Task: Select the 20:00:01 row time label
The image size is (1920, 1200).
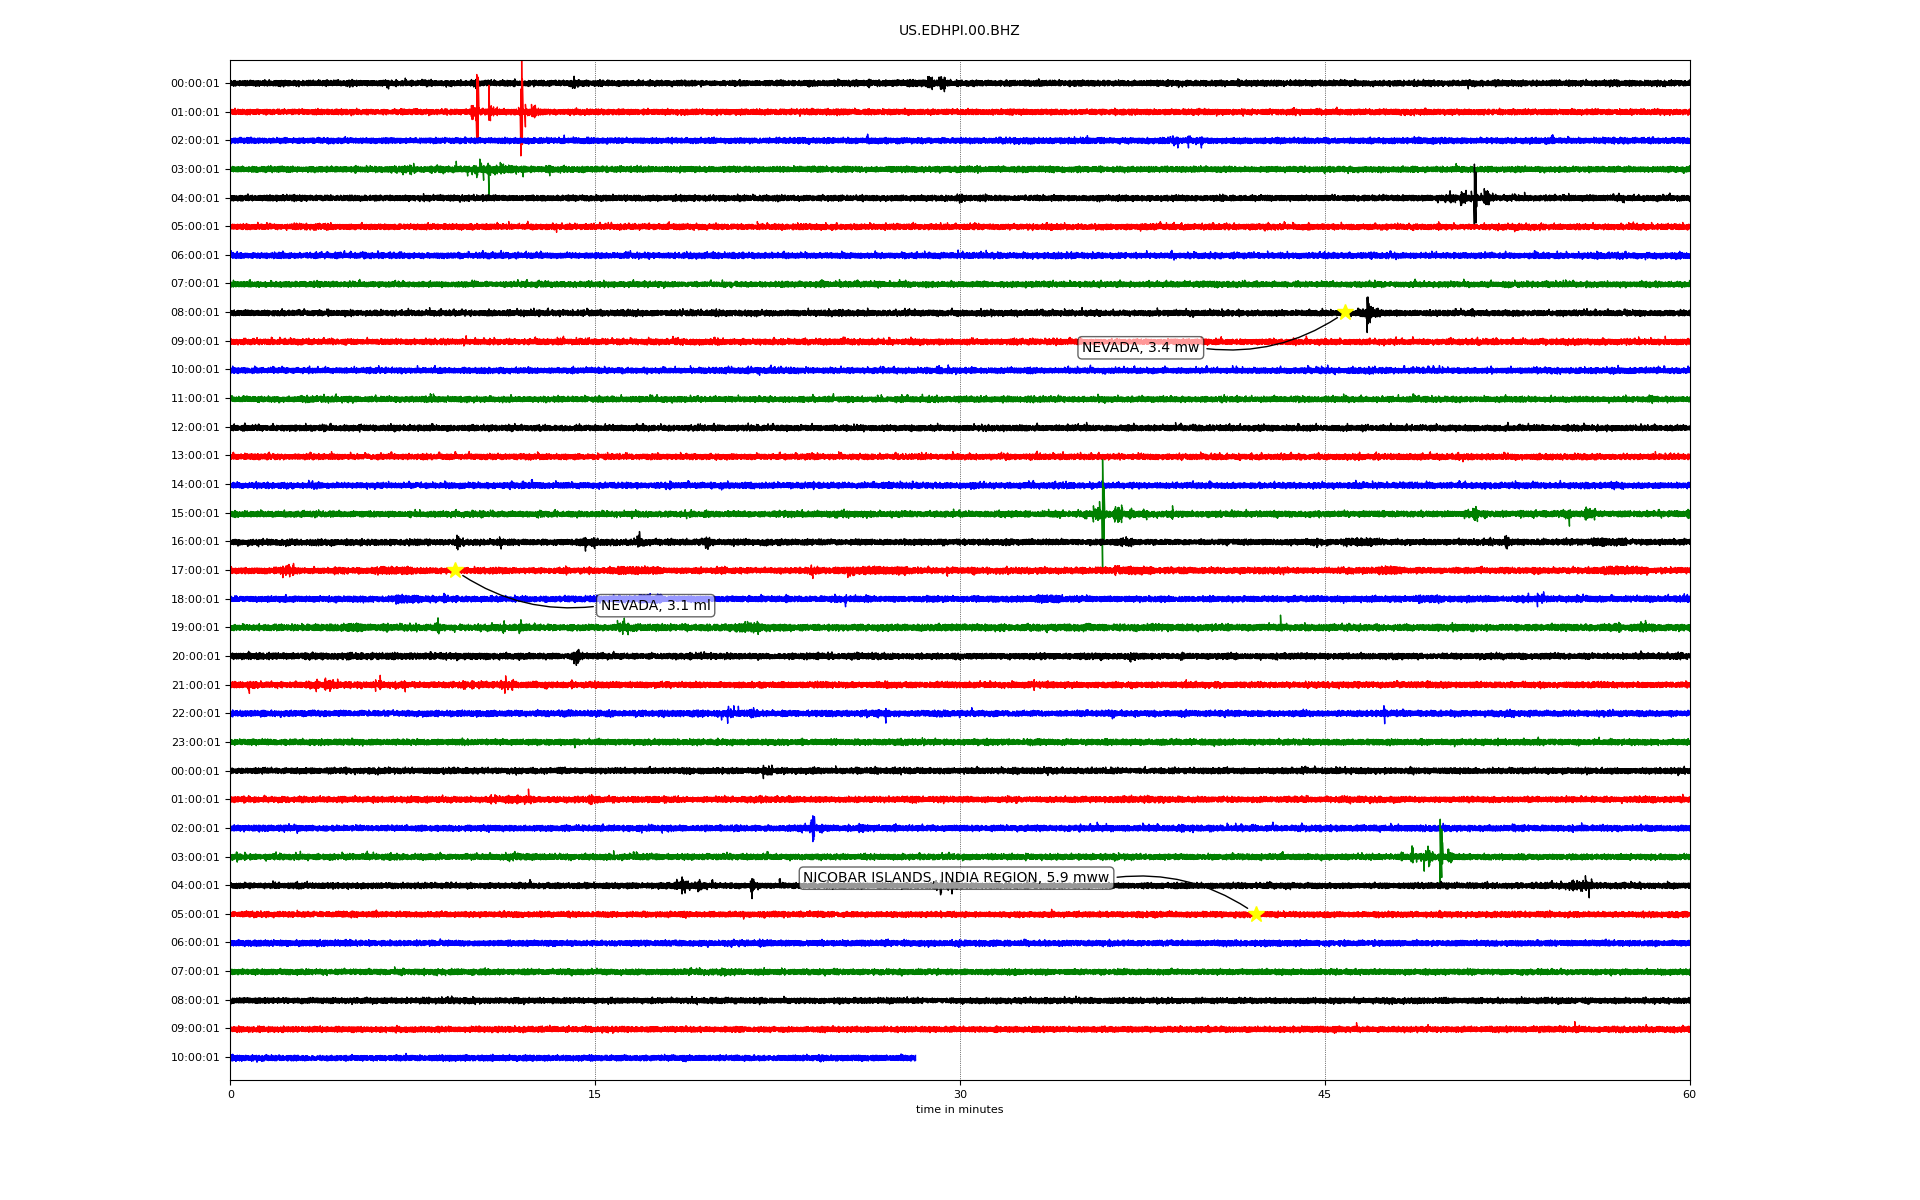Action: (195, 657)
